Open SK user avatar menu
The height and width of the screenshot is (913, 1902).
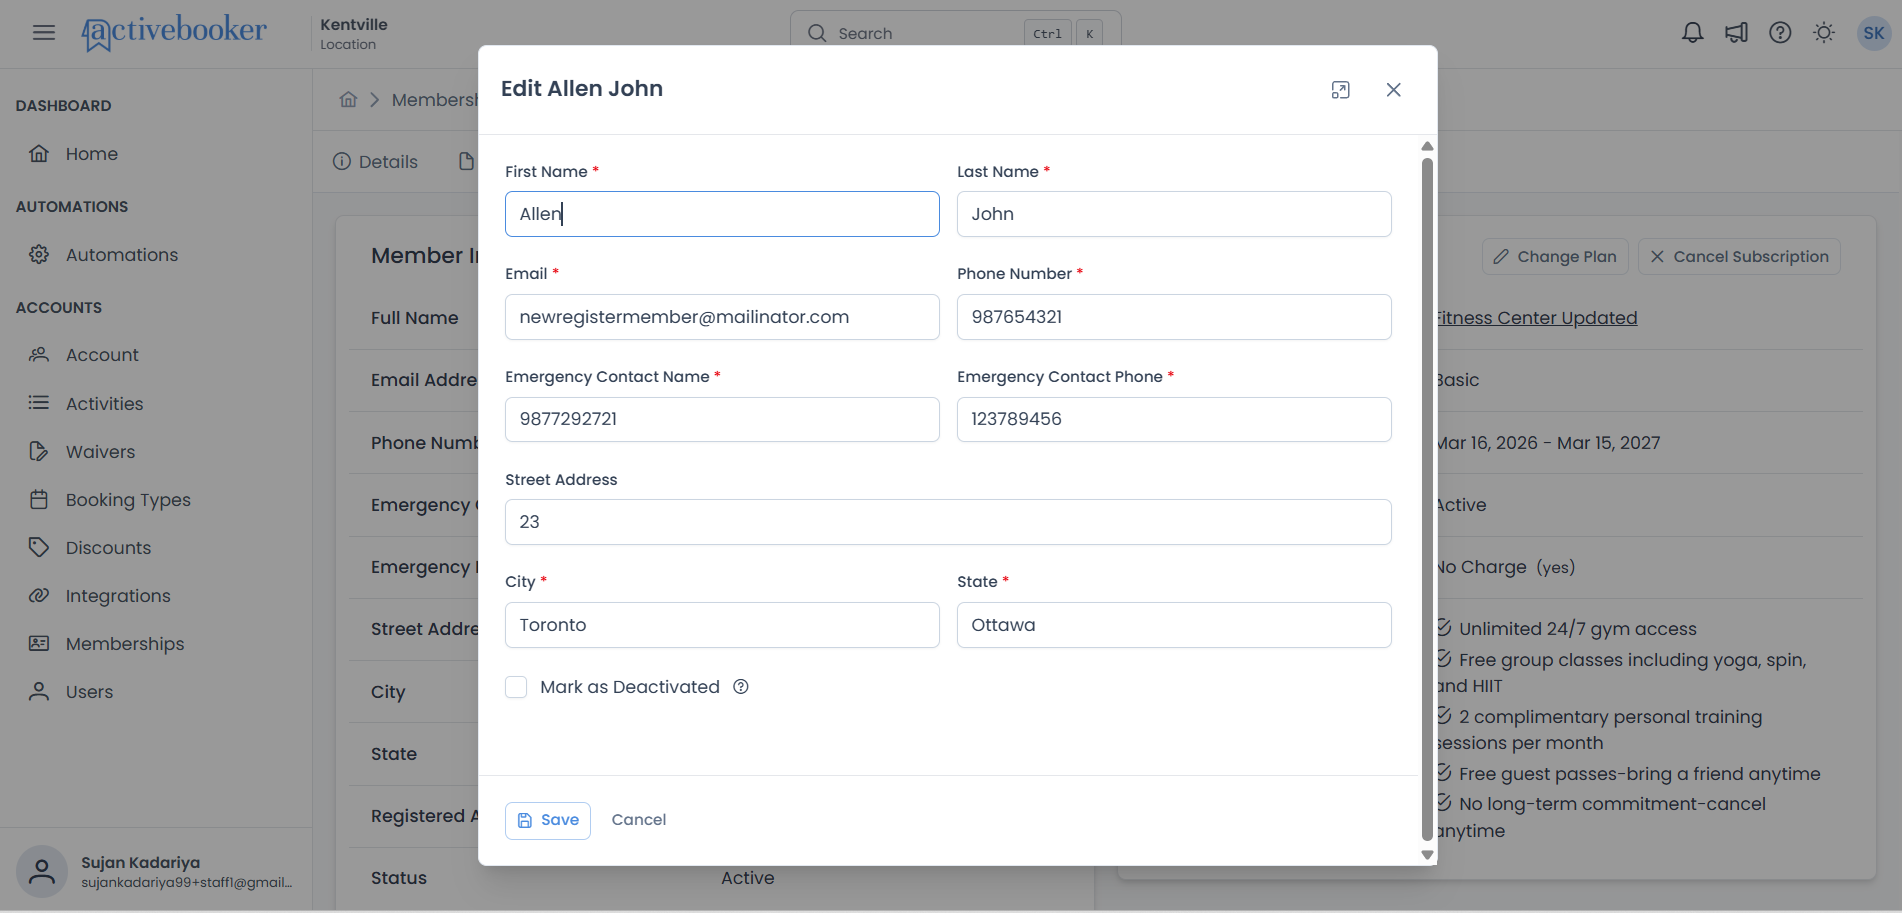(x=1874, y=33)
